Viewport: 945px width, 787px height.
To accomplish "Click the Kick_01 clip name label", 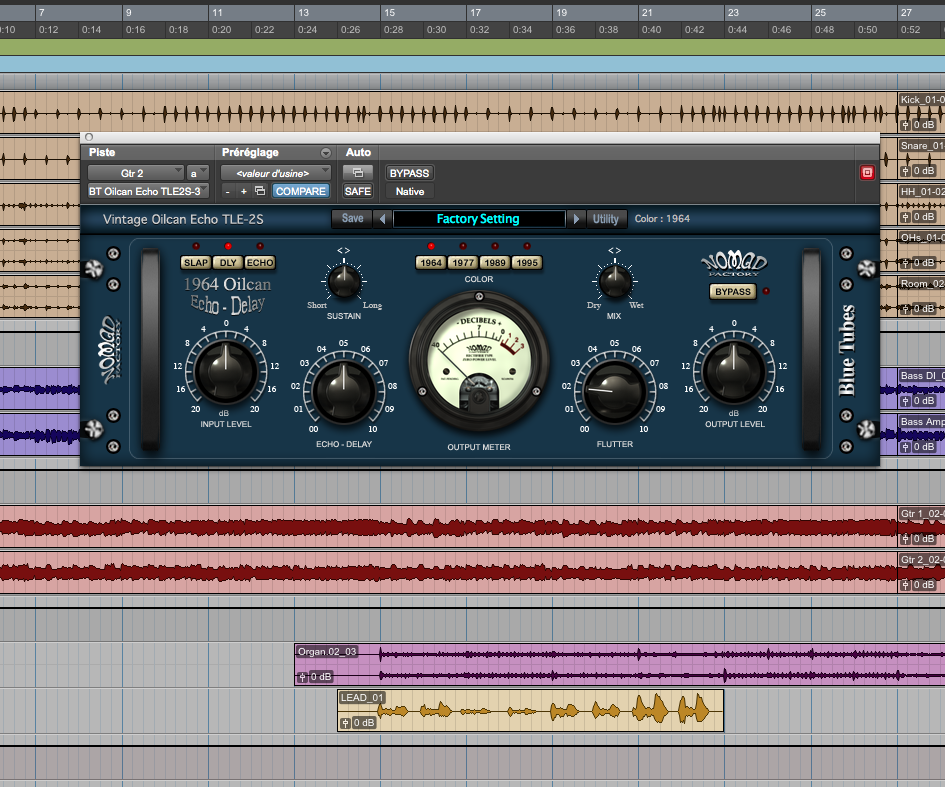I will (x=921, y=99).
